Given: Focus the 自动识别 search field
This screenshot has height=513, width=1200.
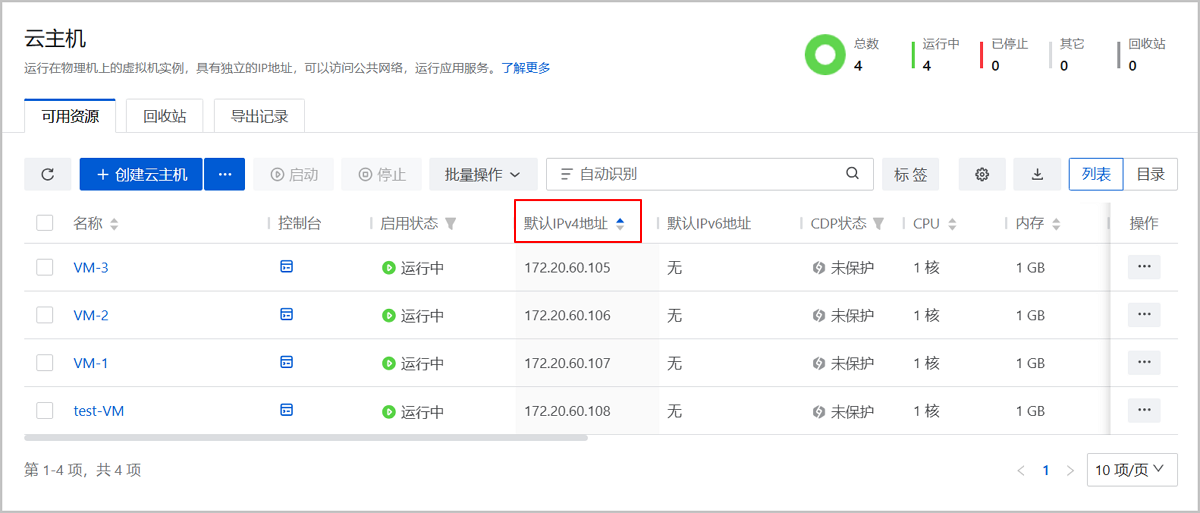Looking at the screenshot, I should 700,174.
